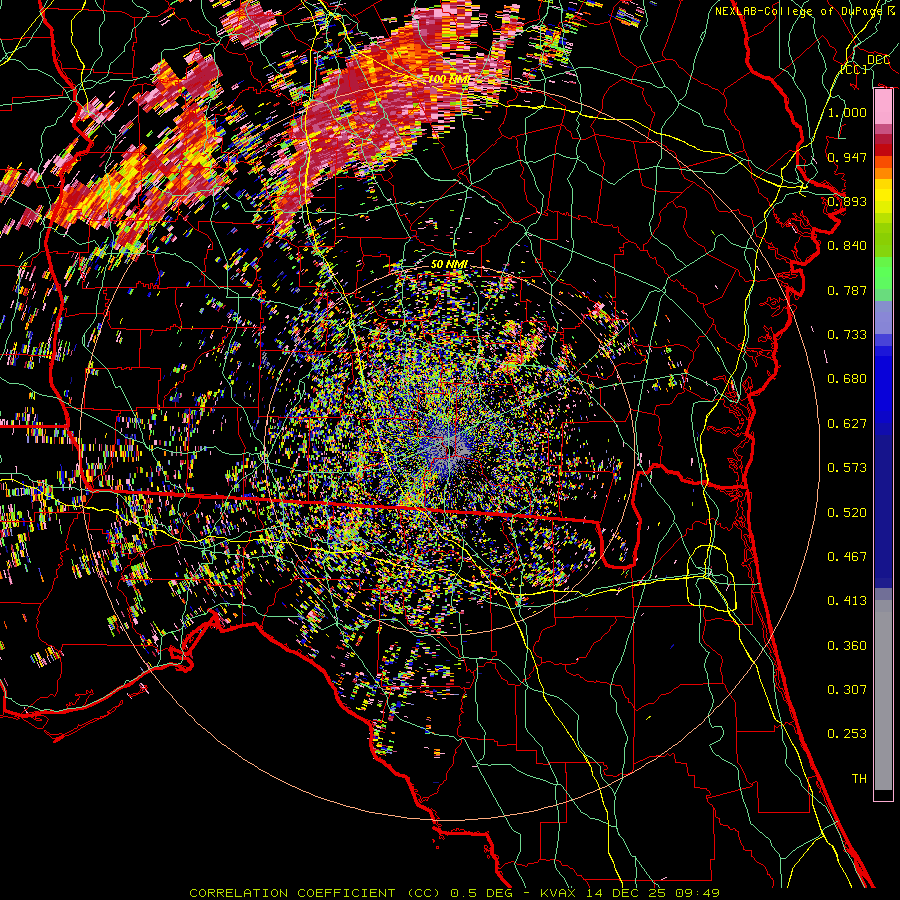
Task: Click the 0.787 legend value
Action: 847,290
